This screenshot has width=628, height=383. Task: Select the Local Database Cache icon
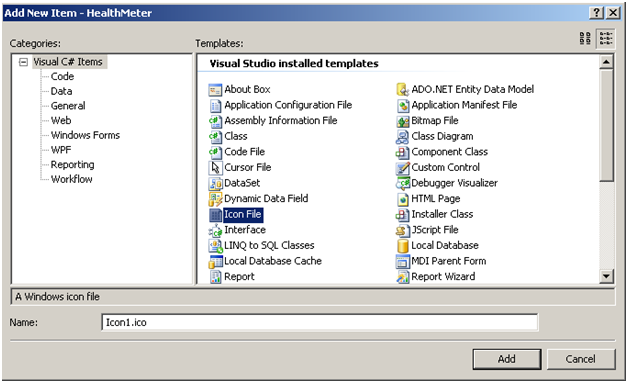(x=215, y=262)
